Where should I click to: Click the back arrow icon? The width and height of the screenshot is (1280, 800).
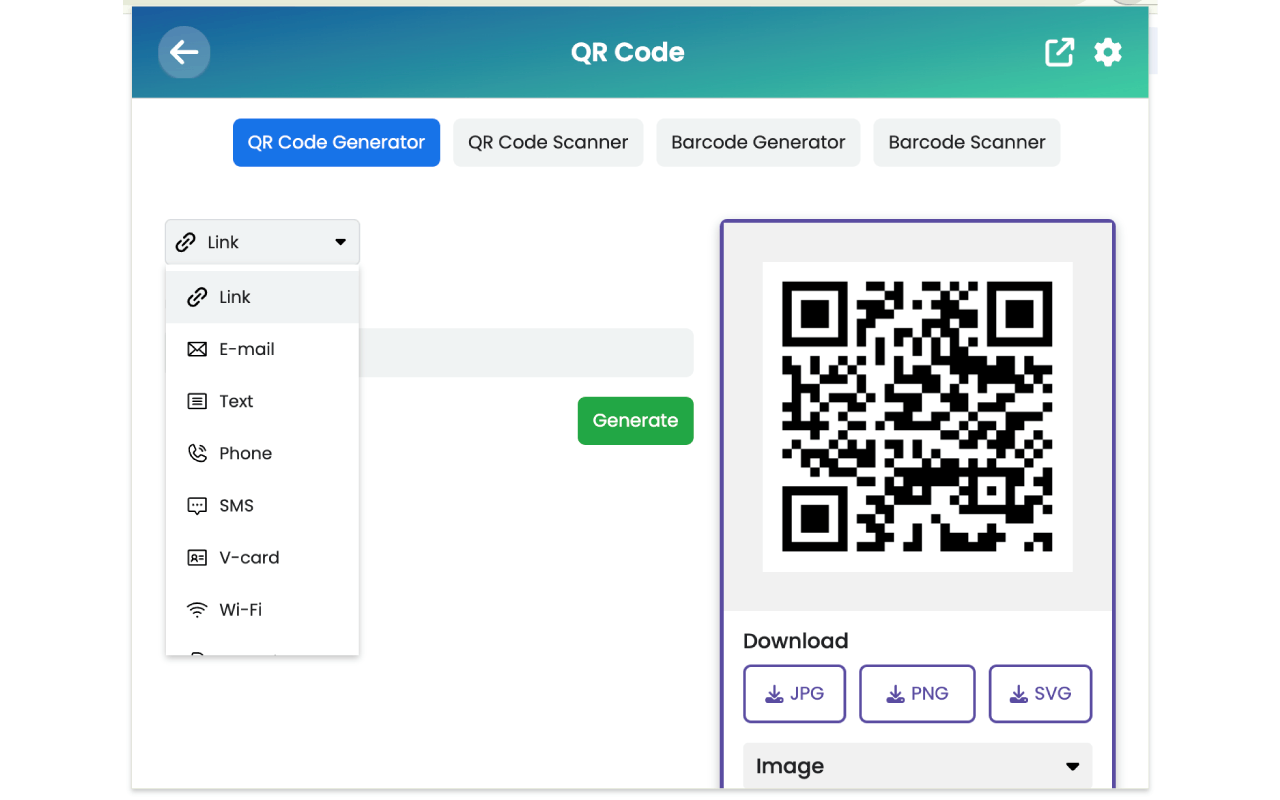coord(184,52)
